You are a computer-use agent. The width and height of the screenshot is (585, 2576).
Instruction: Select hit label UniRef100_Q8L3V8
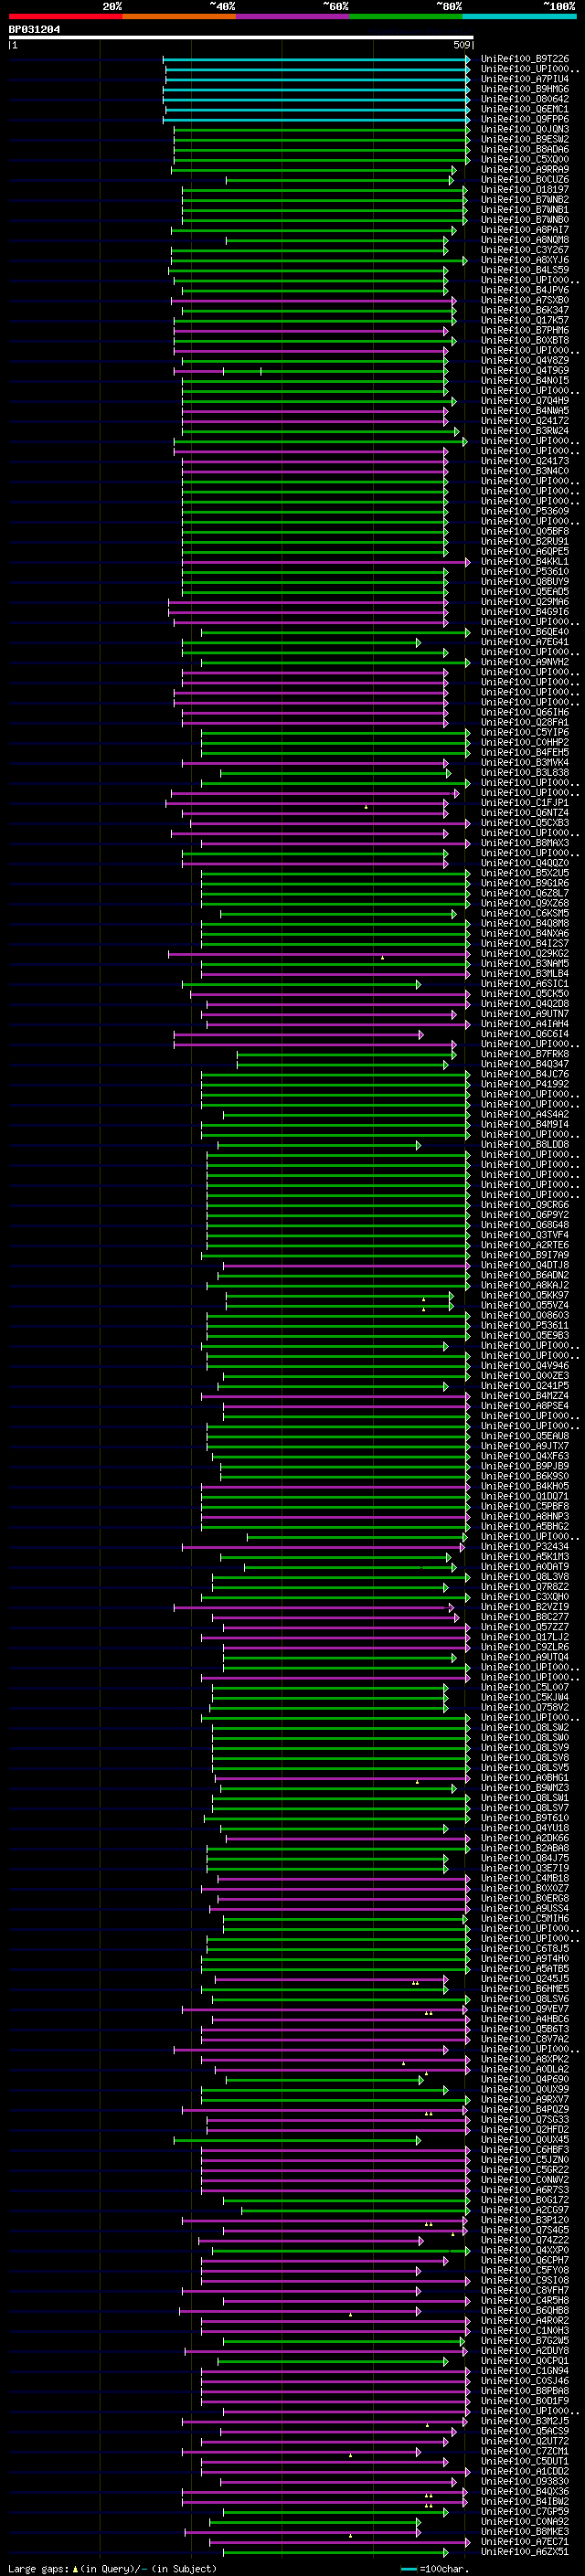click(525, 1577)
